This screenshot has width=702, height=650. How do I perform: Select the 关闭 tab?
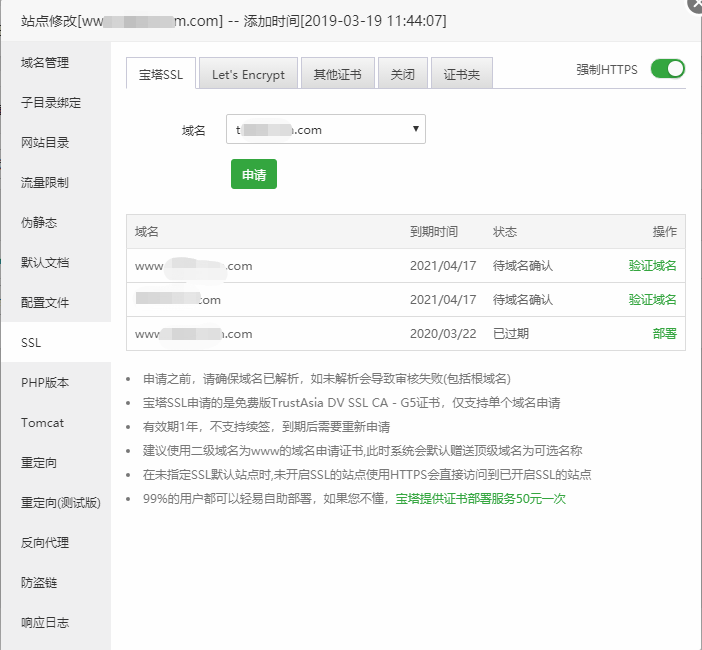pos(403,74)
